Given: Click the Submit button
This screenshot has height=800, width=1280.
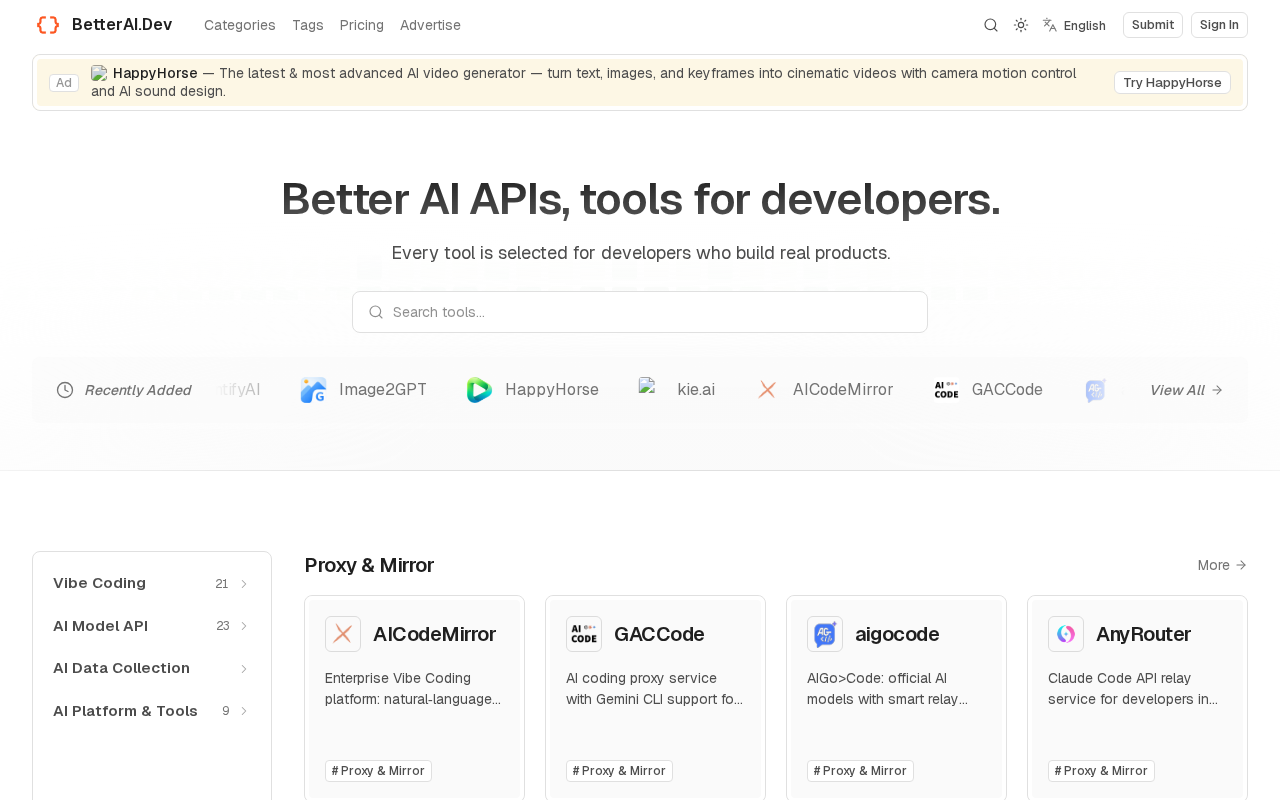Looking at the screenshot, I should click(x=1153, y=25).
